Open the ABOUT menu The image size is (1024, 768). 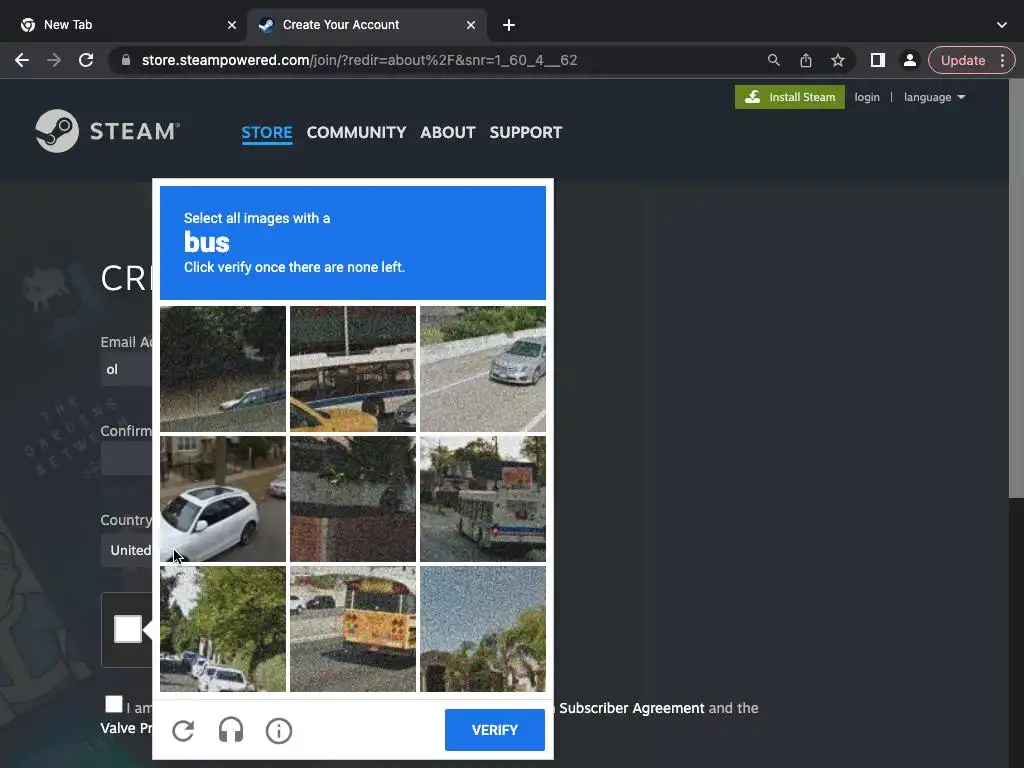click(447, 133)
